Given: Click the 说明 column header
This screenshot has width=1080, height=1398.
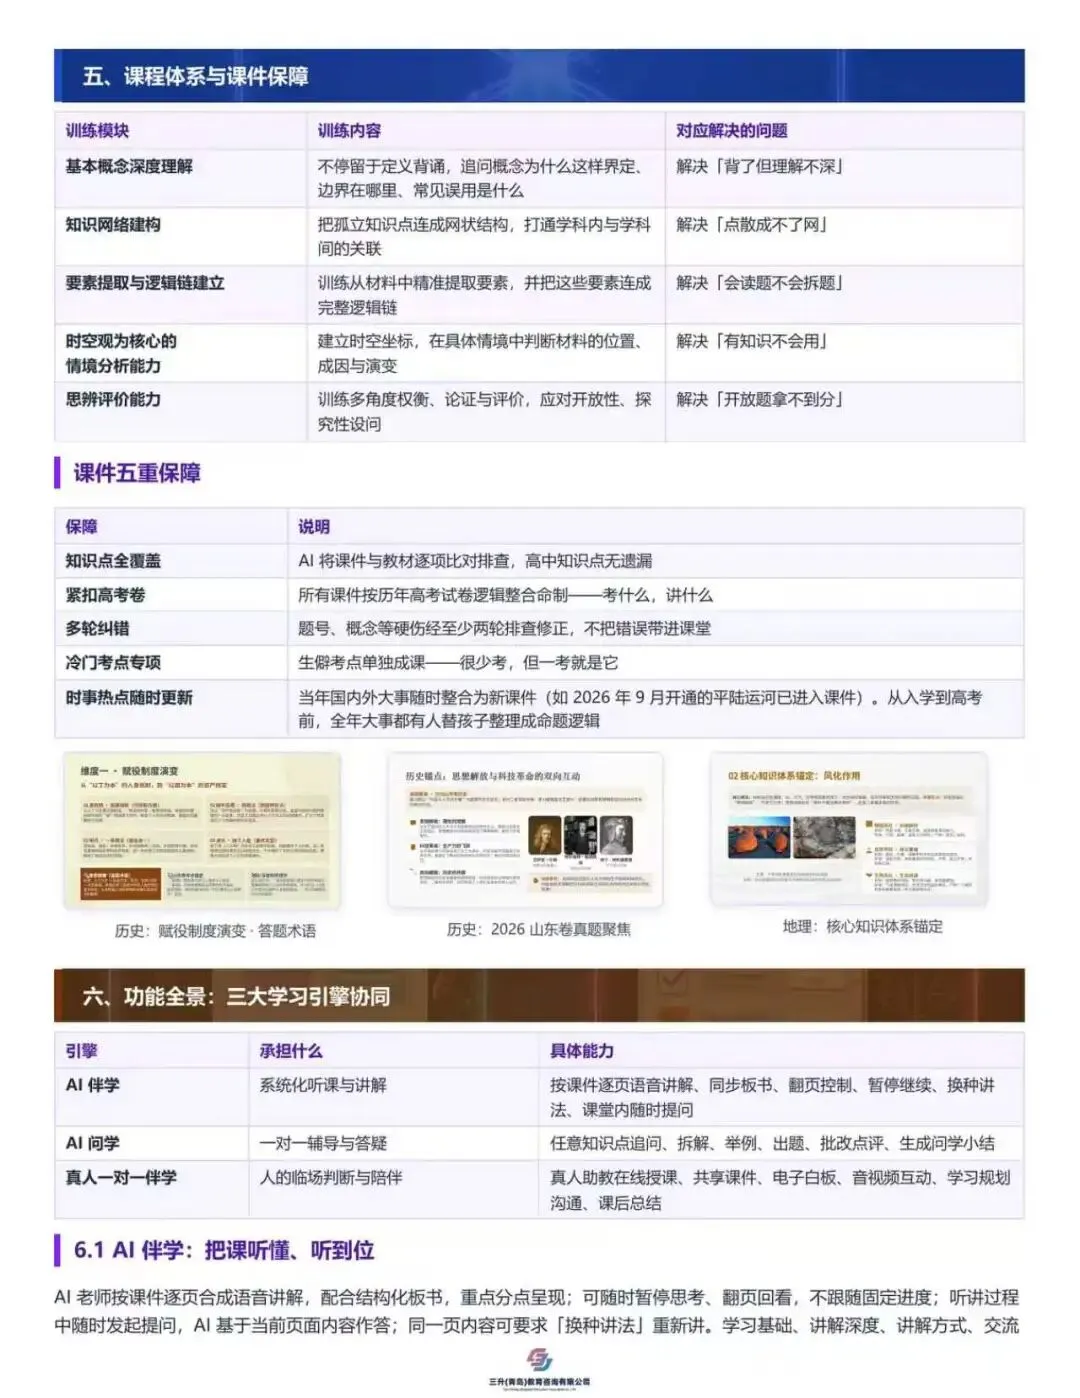Looking at the screenshot, I should 314,527.
